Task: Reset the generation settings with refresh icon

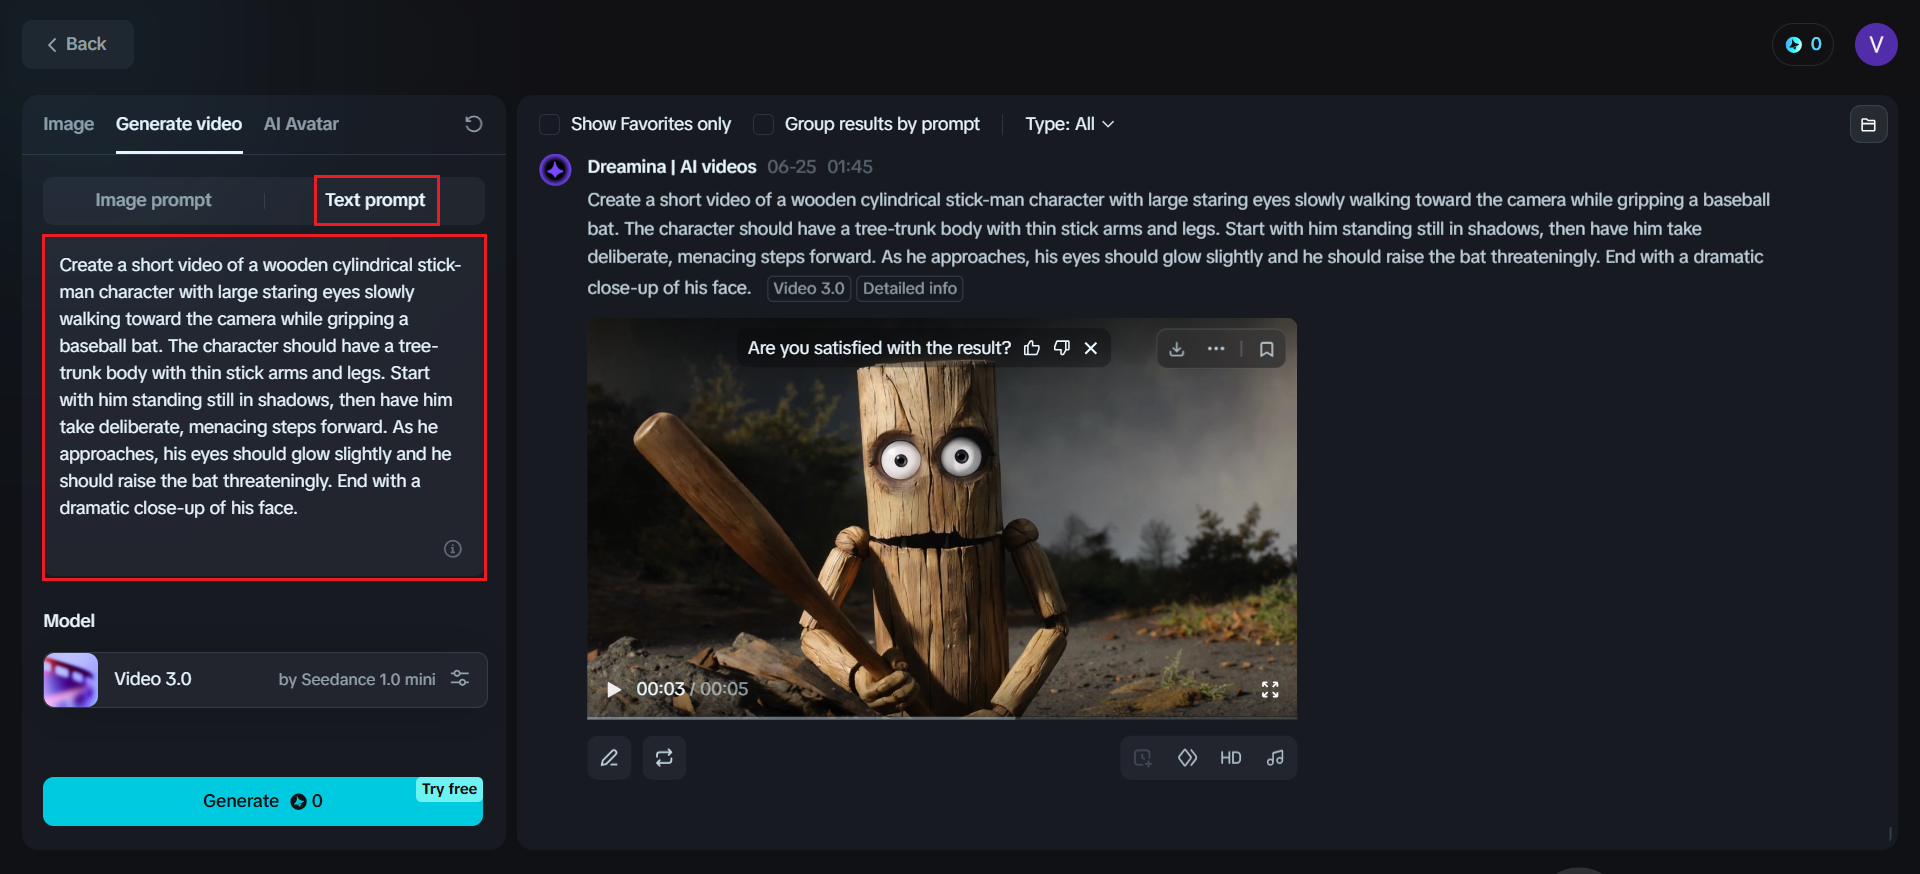Action: click(x=473, y=124)
